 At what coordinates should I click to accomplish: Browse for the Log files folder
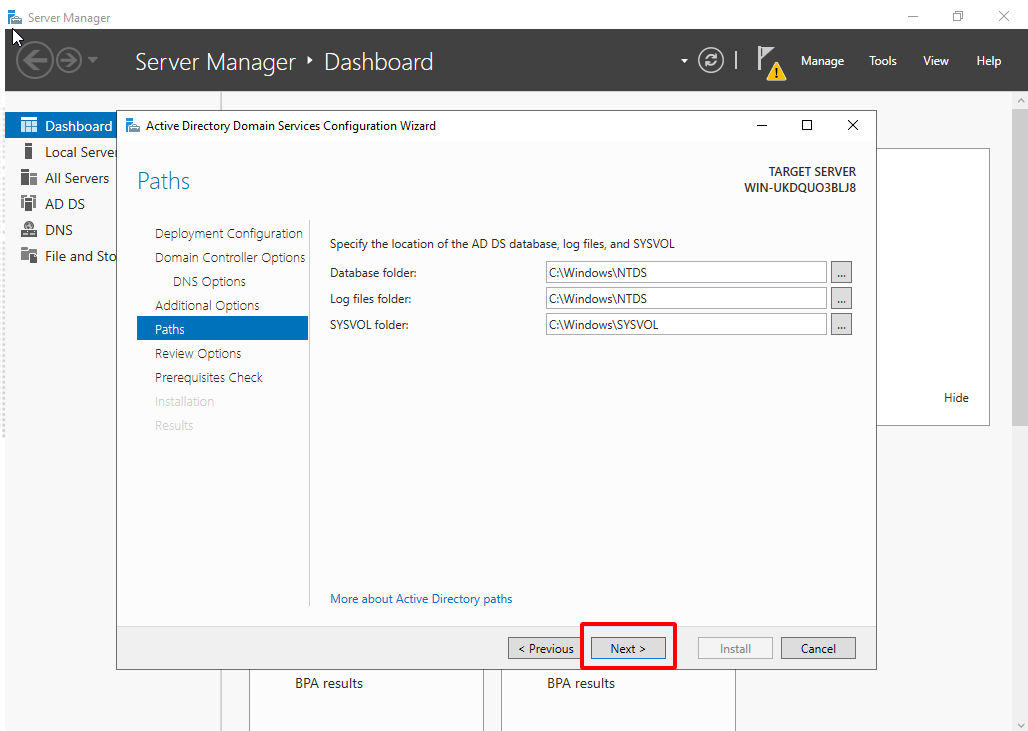click(x=841, y=298)
